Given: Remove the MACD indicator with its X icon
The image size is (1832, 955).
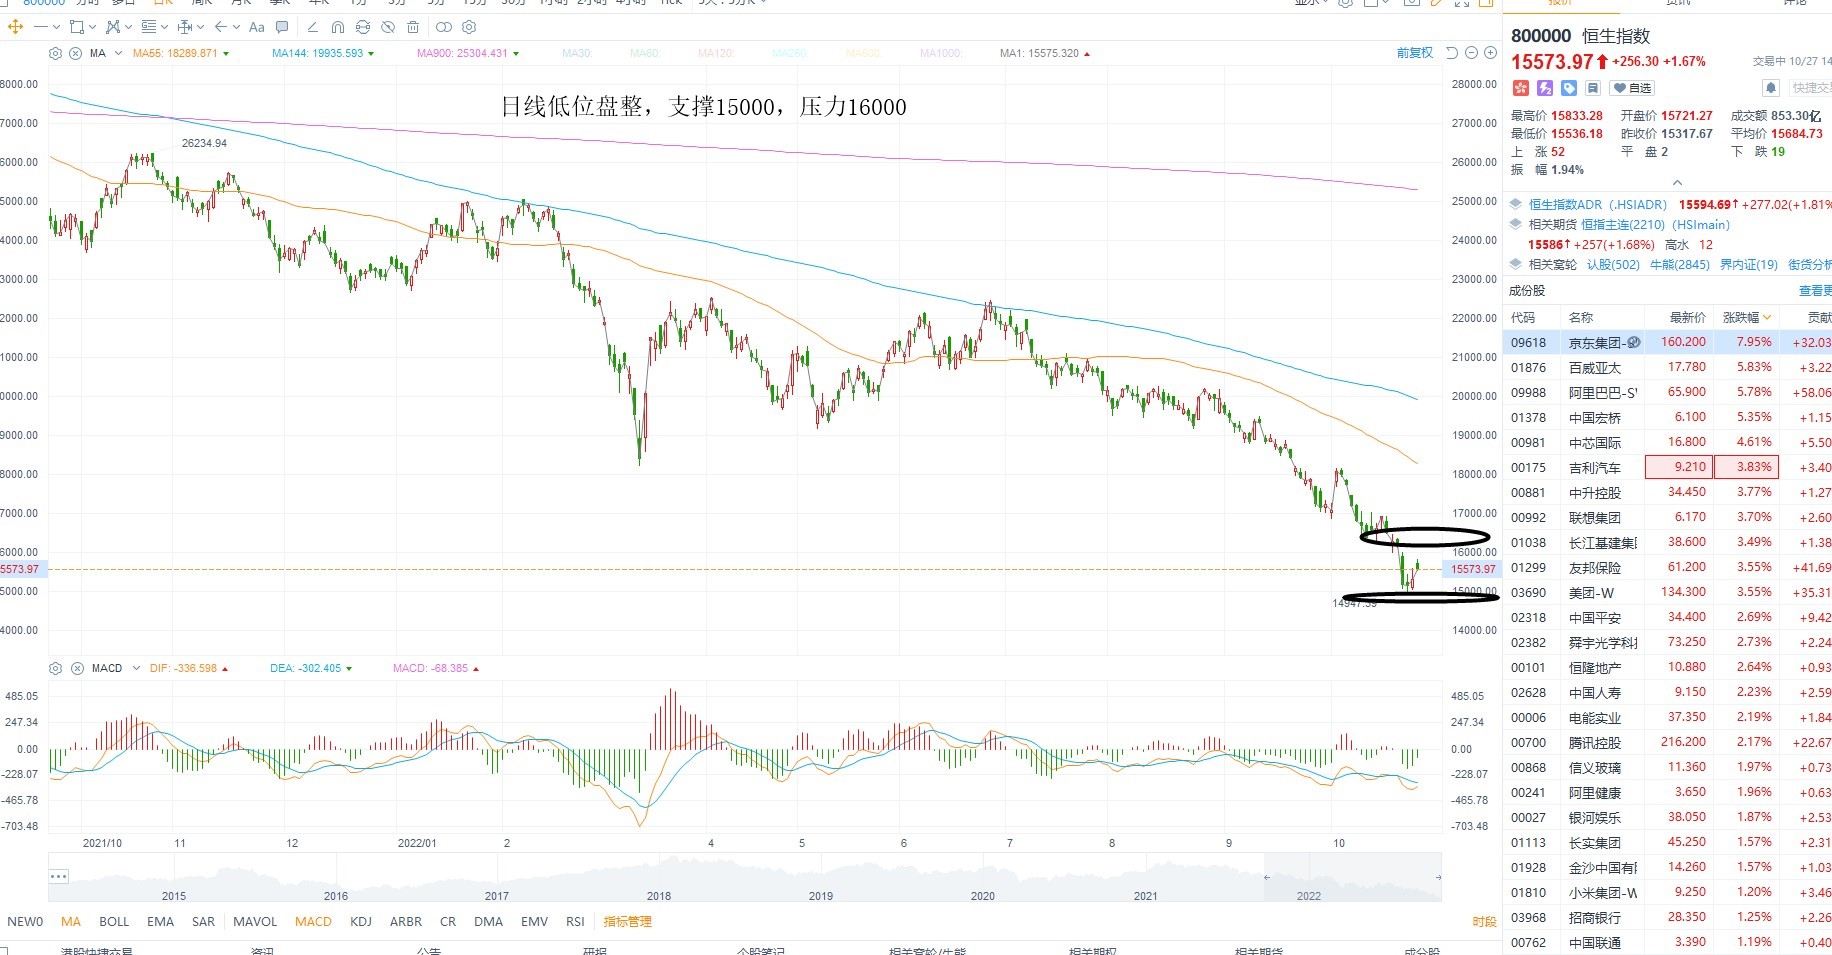Looking at the screenshot, I should (x=77, y=668).
